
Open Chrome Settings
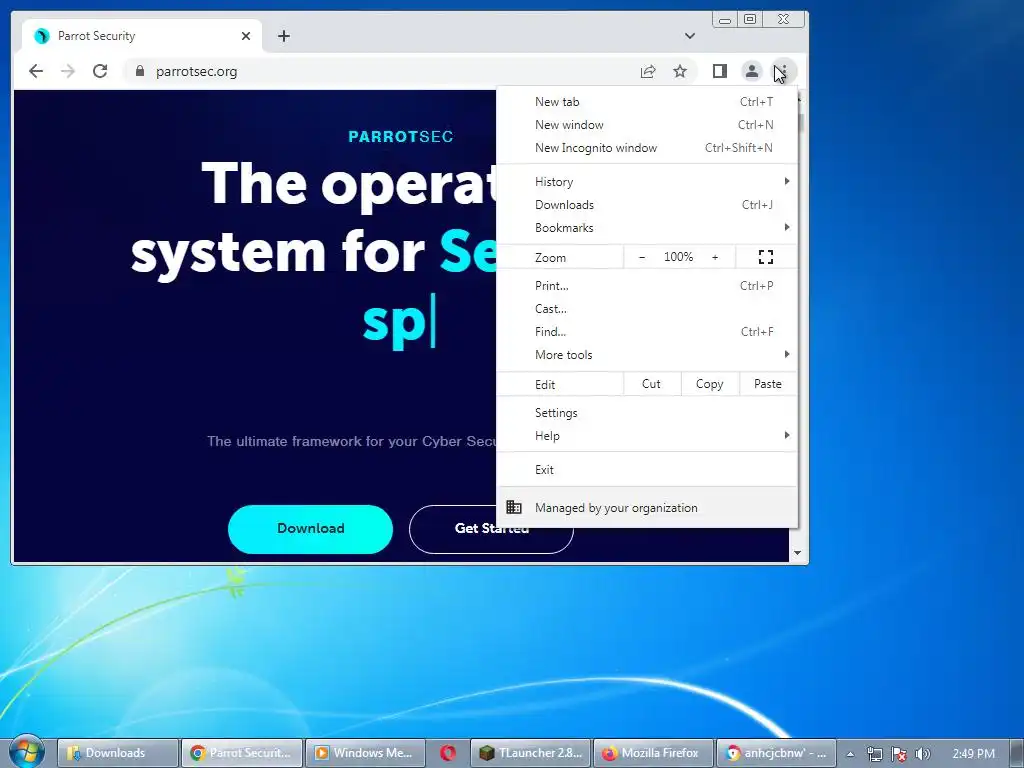(x=647, y=413)
